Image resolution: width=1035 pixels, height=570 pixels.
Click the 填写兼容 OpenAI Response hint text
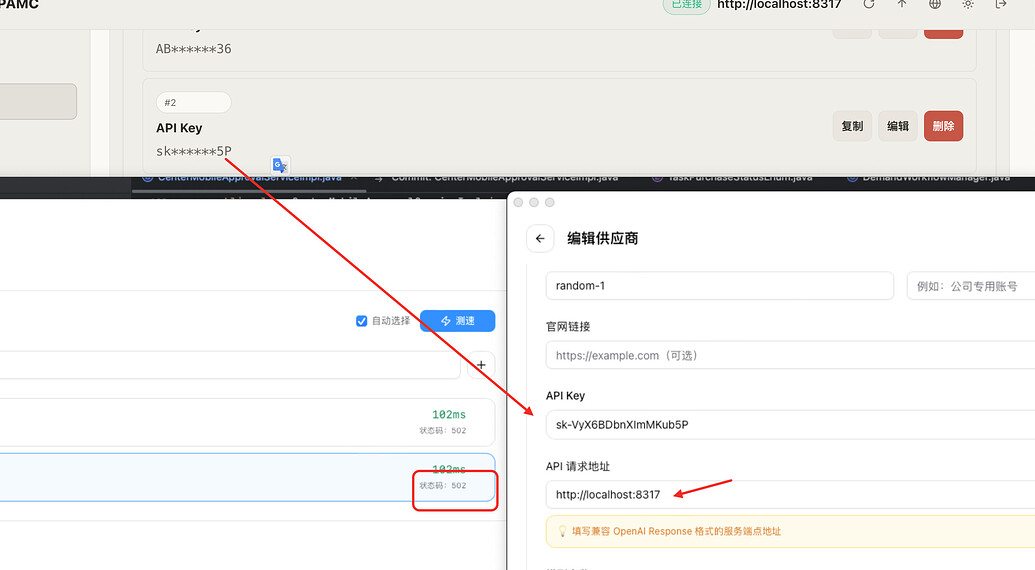[676, 531]
